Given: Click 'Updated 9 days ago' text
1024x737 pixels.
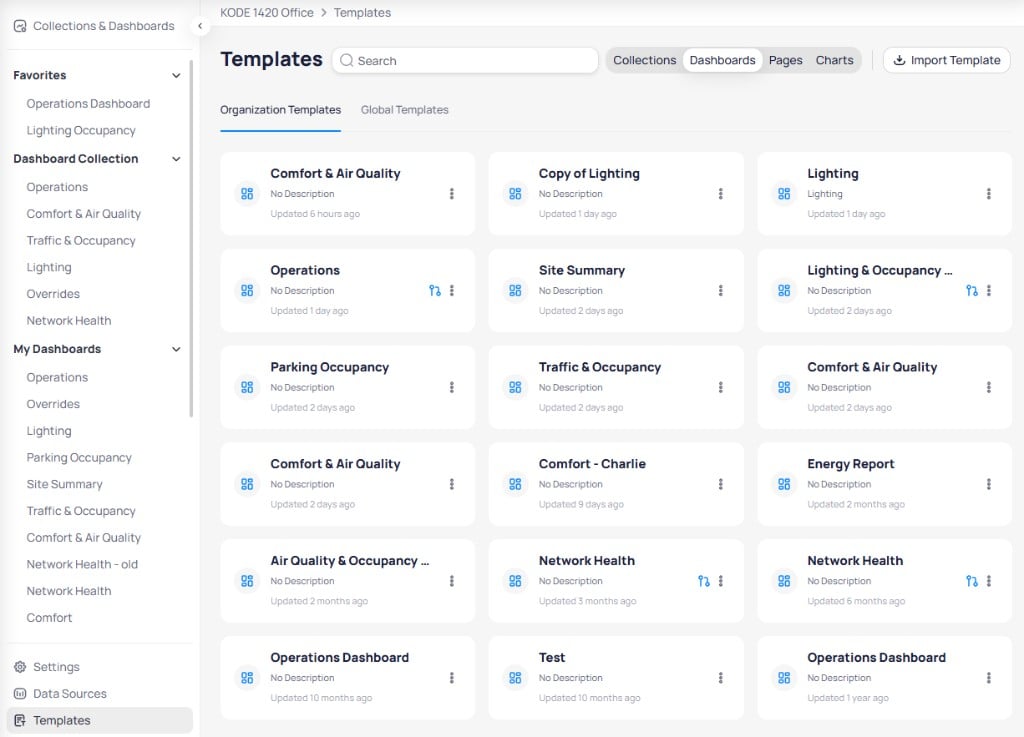Looking at the screenshot, I should [x=581, y=505].
